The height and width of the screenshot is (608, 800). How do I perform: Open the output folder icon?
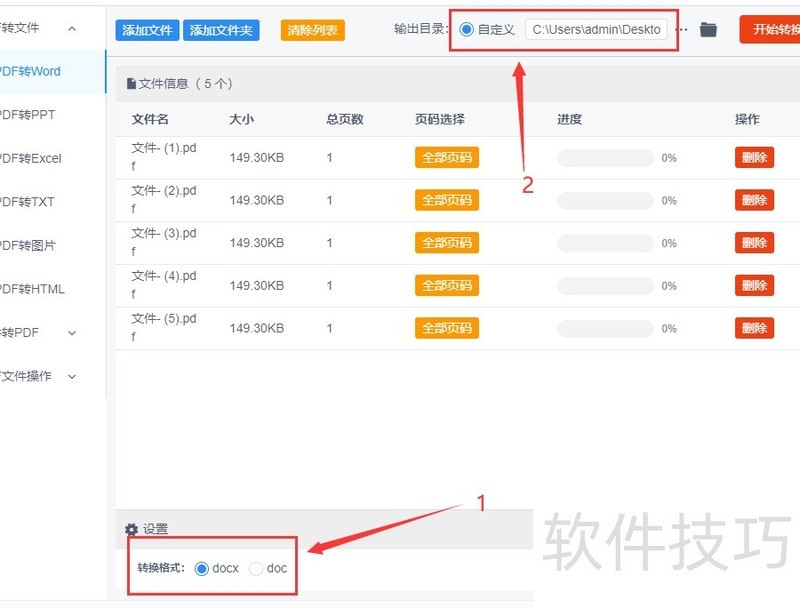point(708,30)
